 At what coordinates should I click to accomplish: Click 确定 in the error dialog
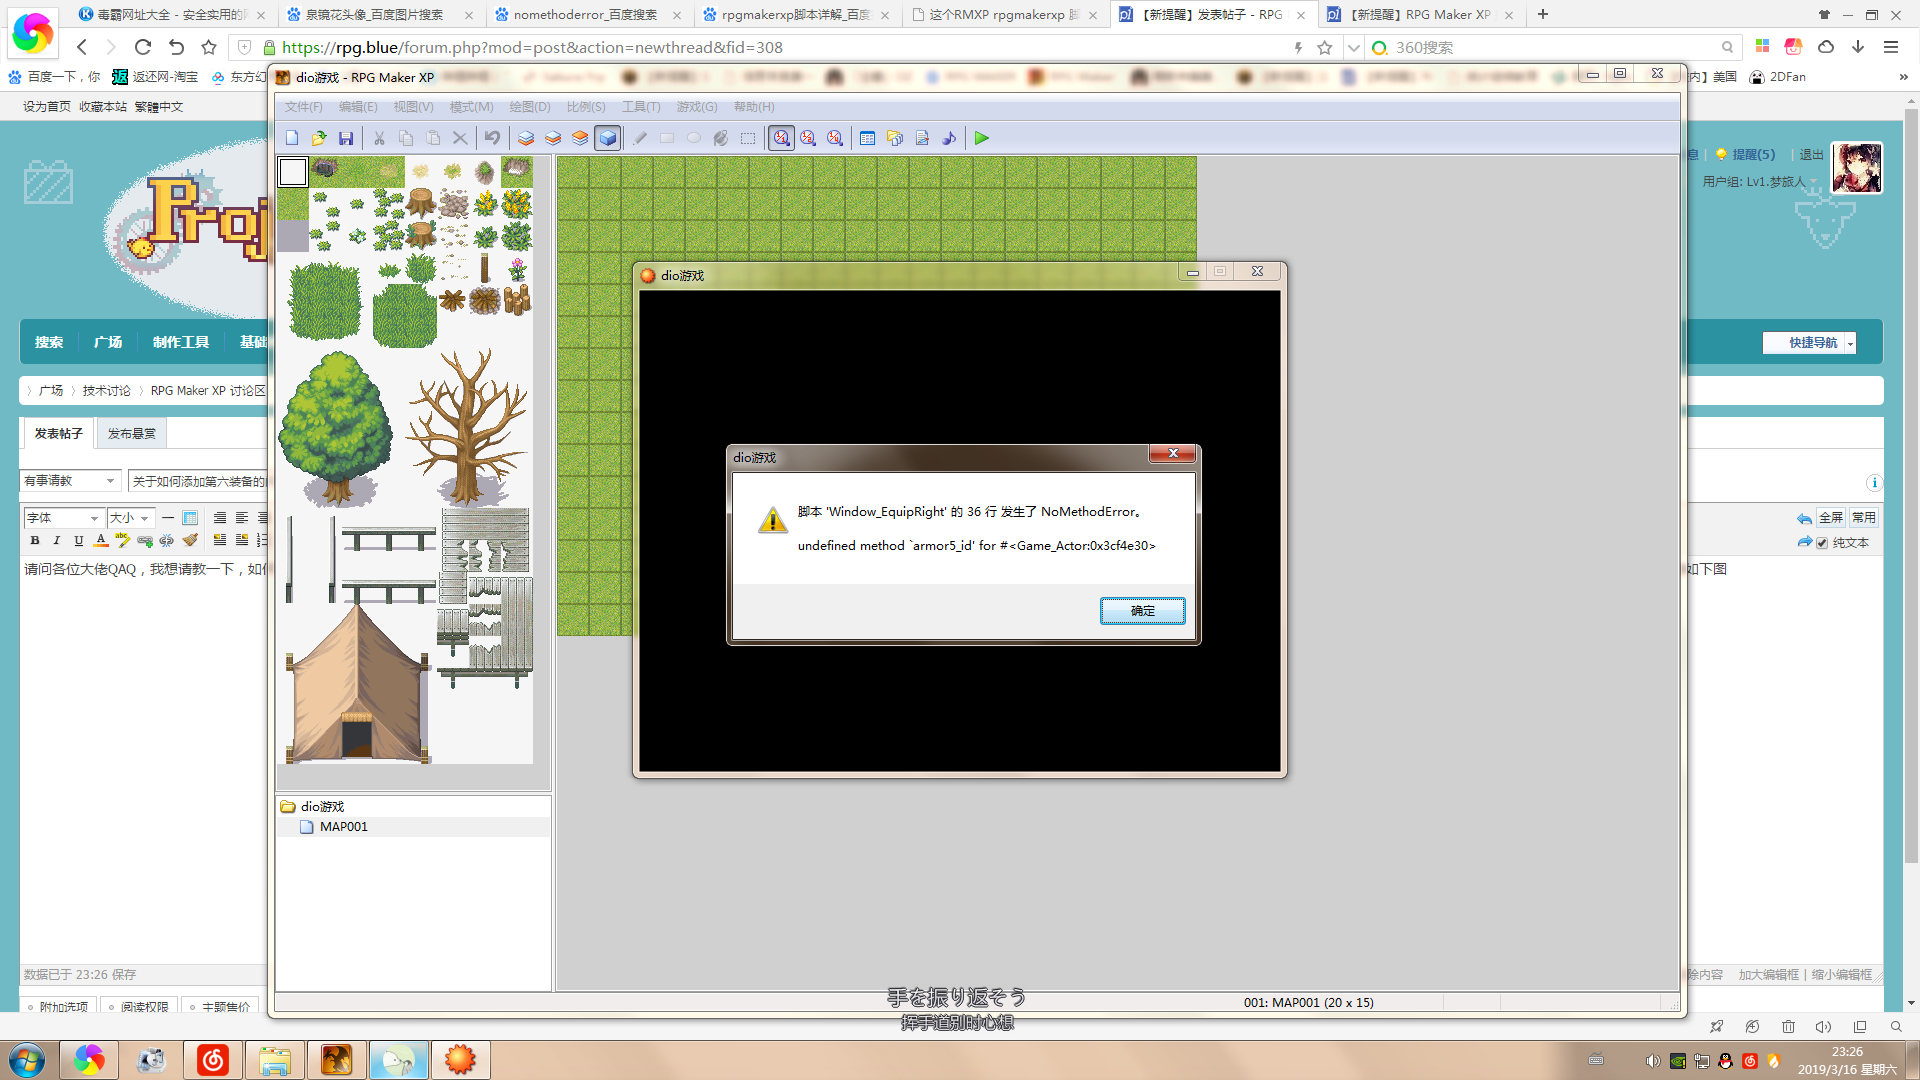pyautogui.click(x=1143, y=611)
